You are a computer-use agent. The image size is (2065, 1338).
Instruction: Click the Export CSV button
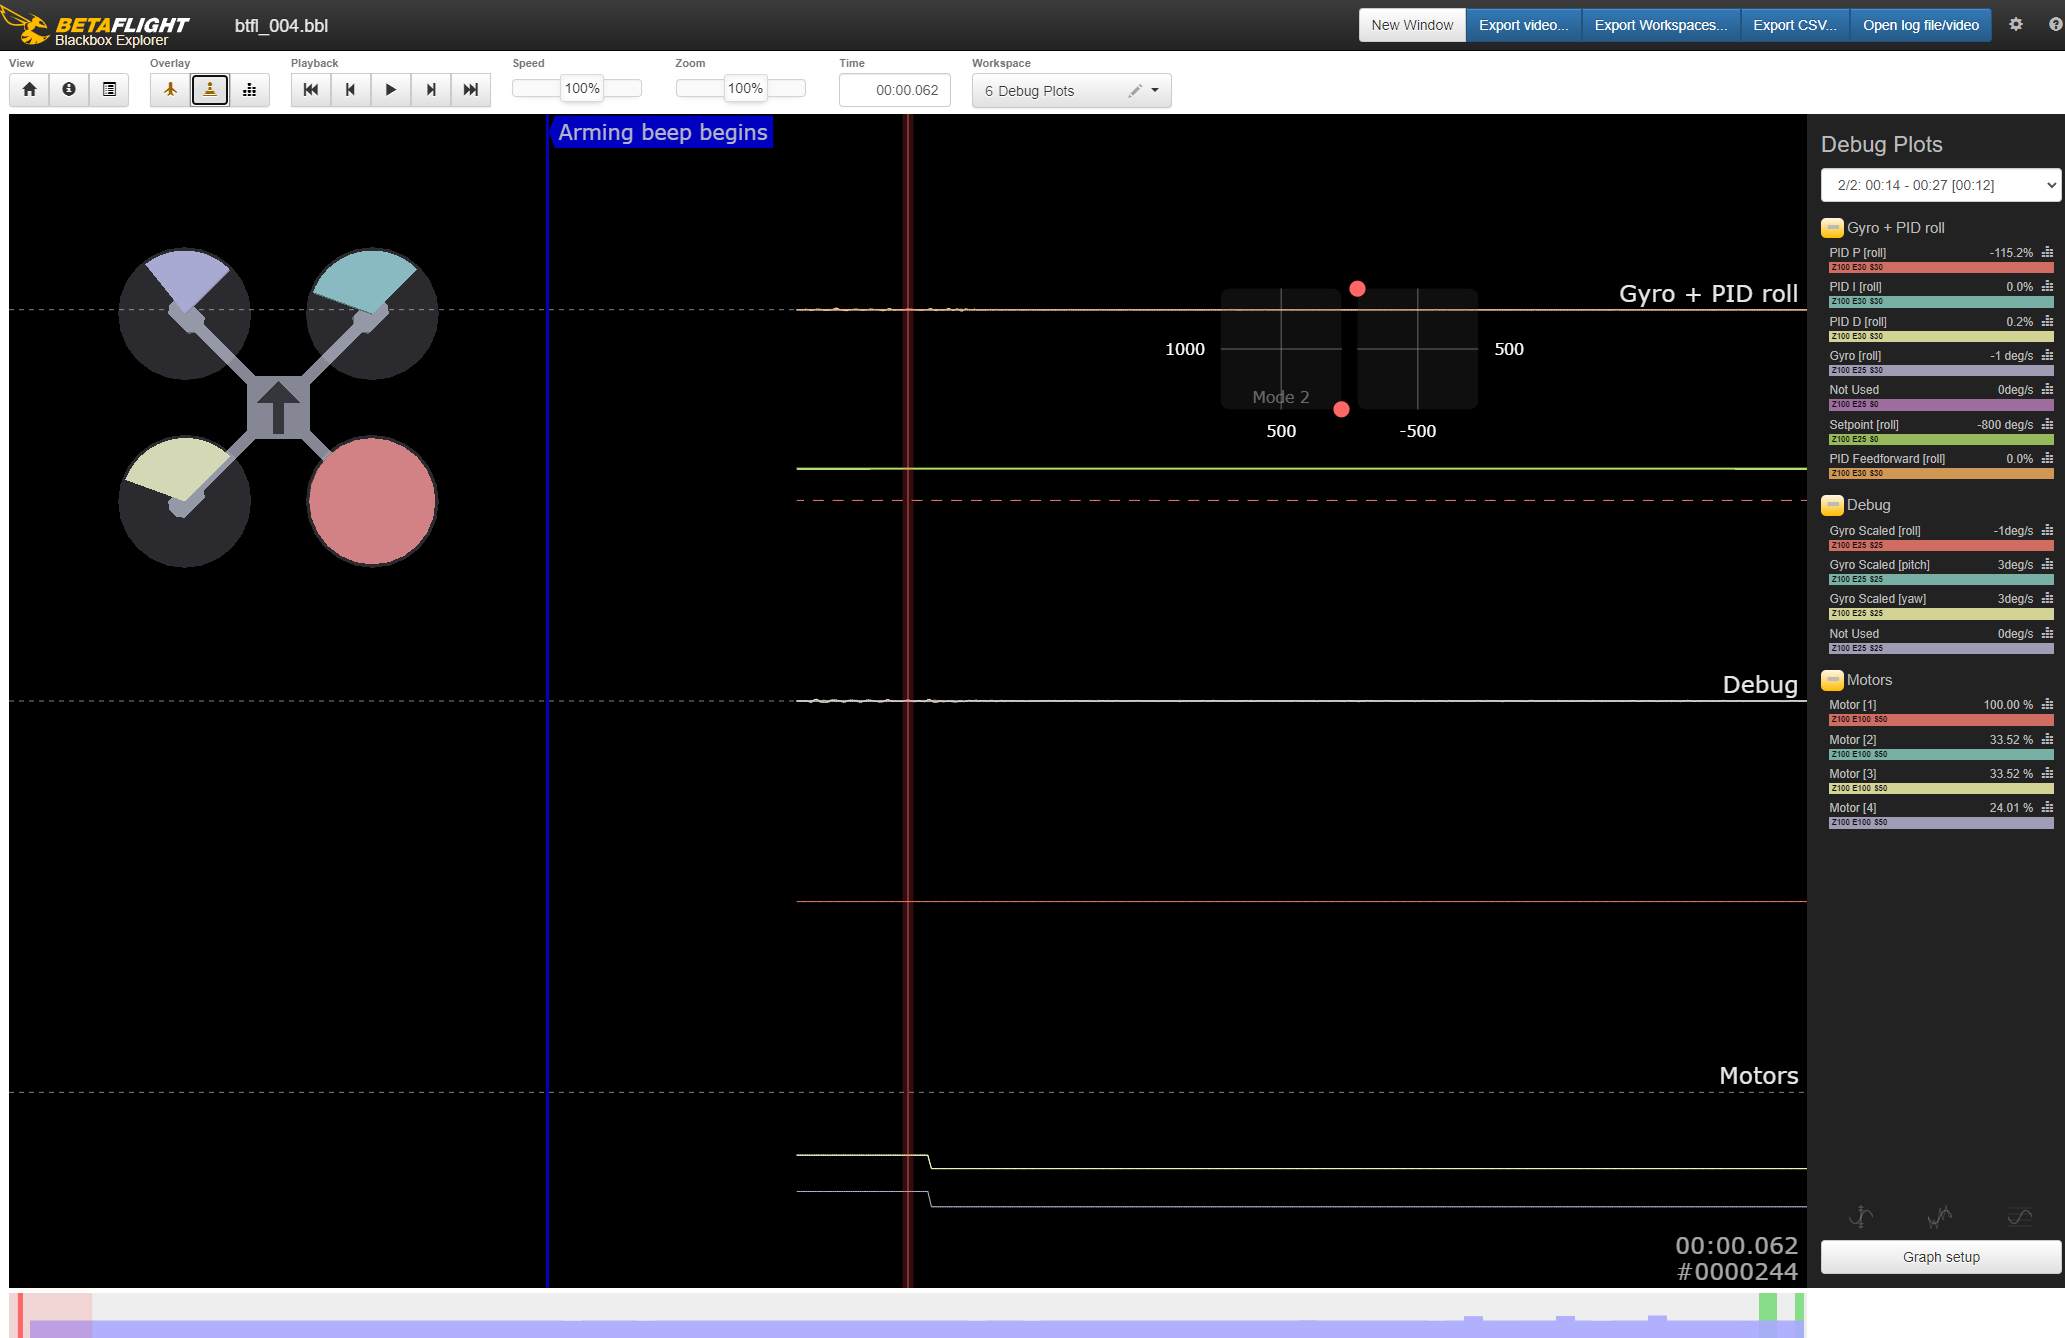(1794, 25)
